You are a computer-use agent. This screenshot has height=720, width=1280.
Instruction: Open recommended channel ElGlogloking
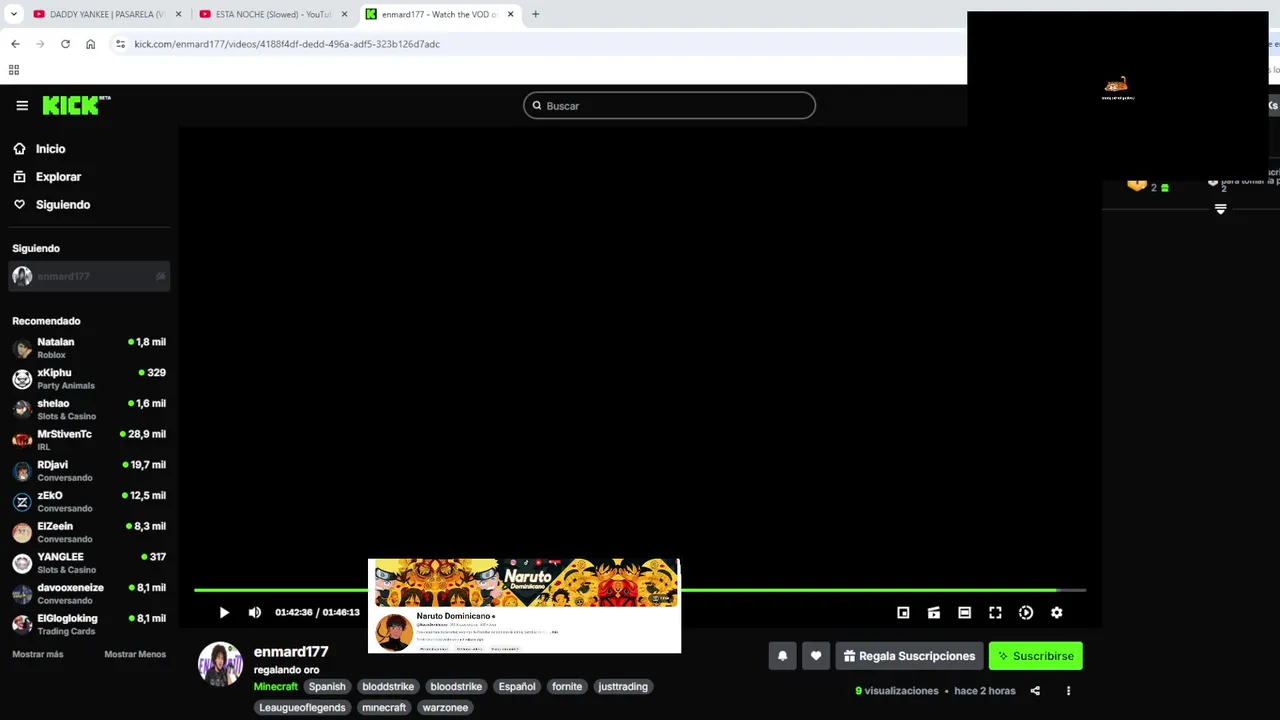pos(89,625)
